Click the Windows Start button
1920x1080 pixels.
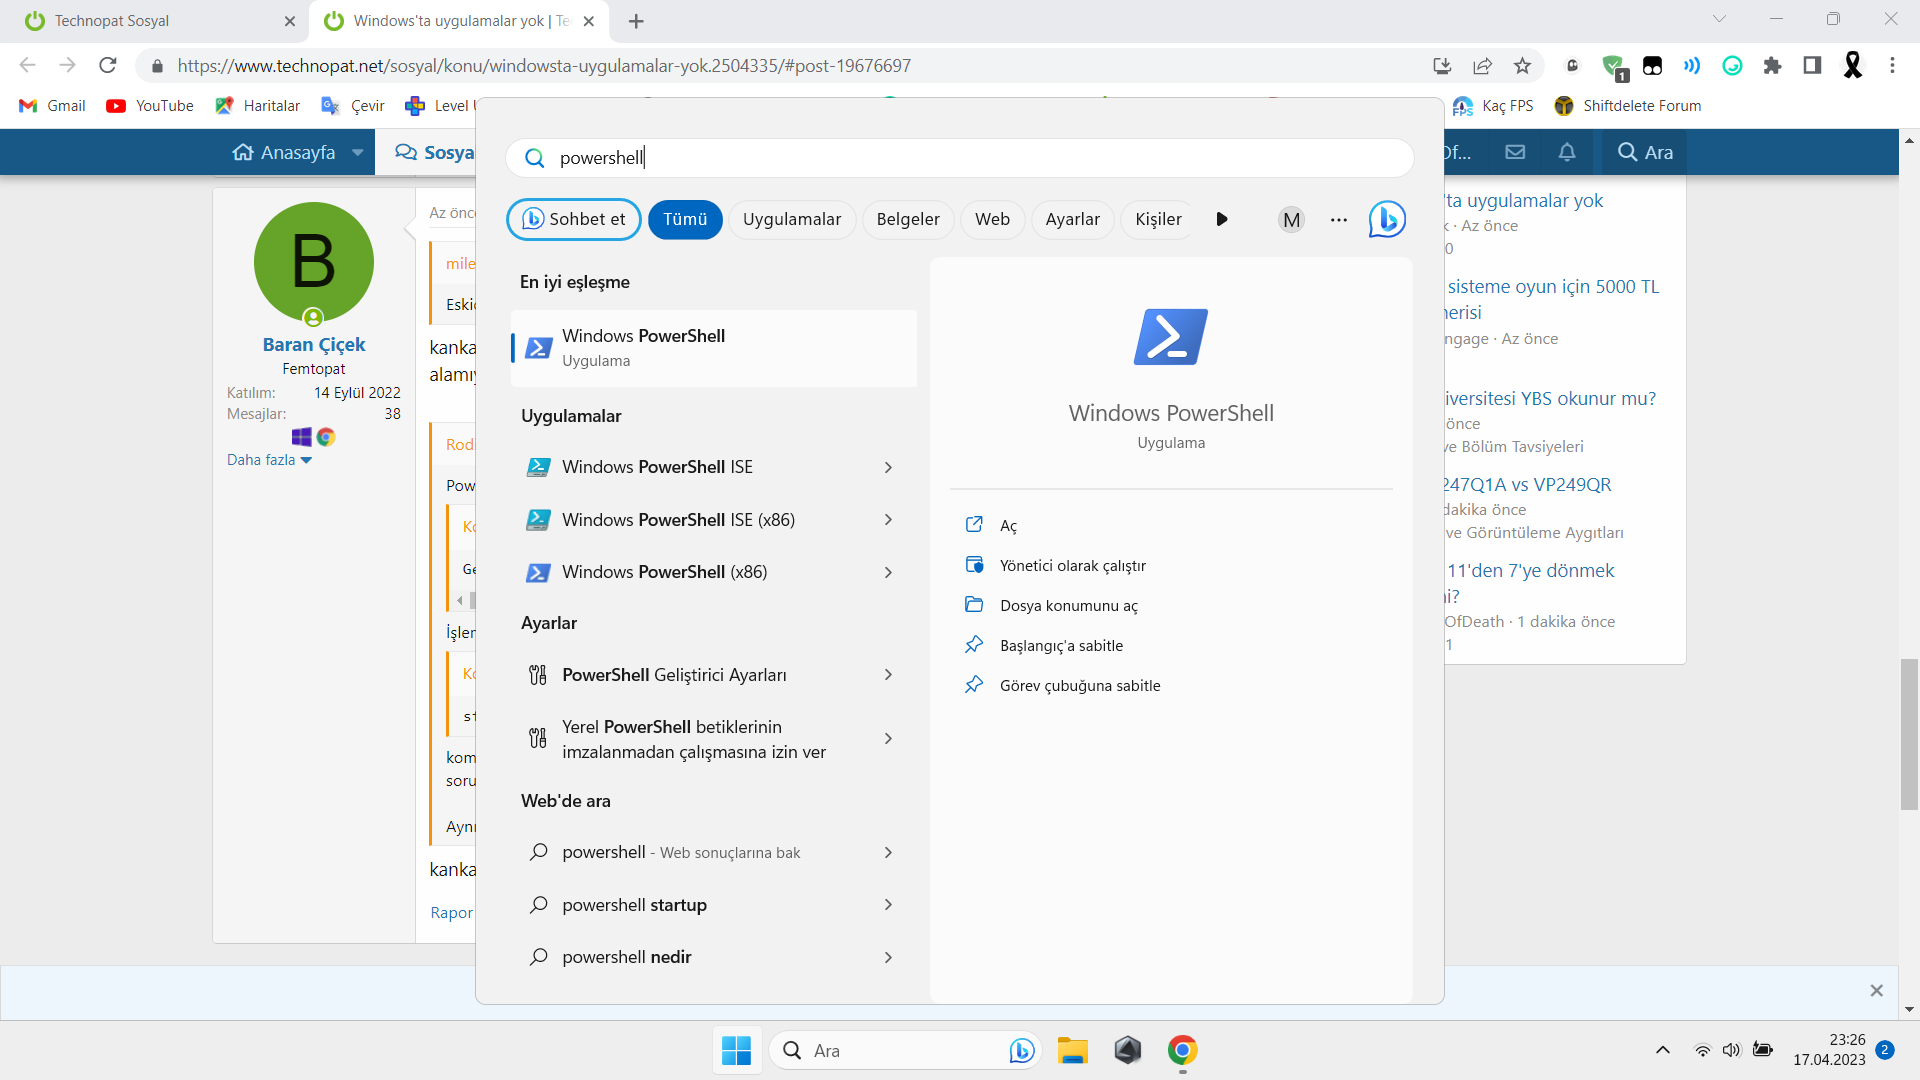click(x=736, y=1050)
